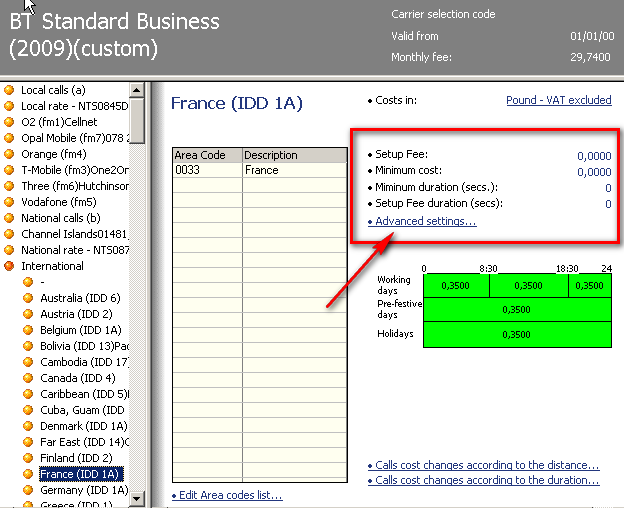
Task: Click the bullet icon next to Finland (IDD 2)
Action: (x=29, y=458)
